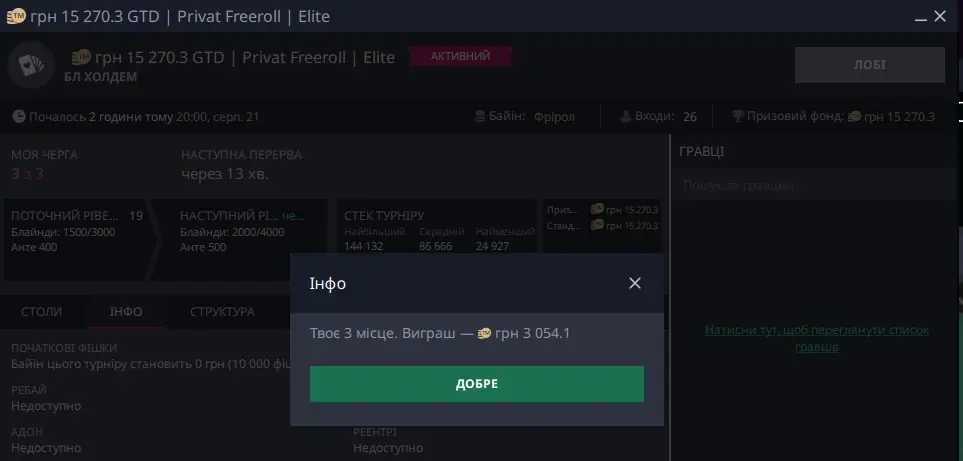Click the entries person icon
The width and height of the screenshot is (963, 461).
tap(625, 116)
